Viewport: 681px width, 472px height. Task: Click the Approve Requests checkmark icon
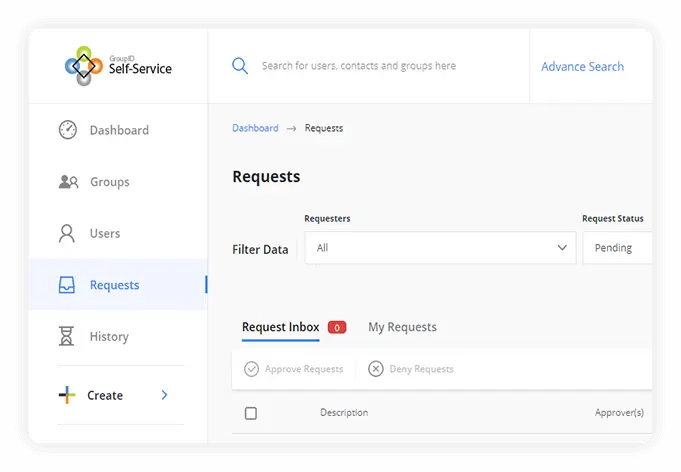tap(251, 369)
